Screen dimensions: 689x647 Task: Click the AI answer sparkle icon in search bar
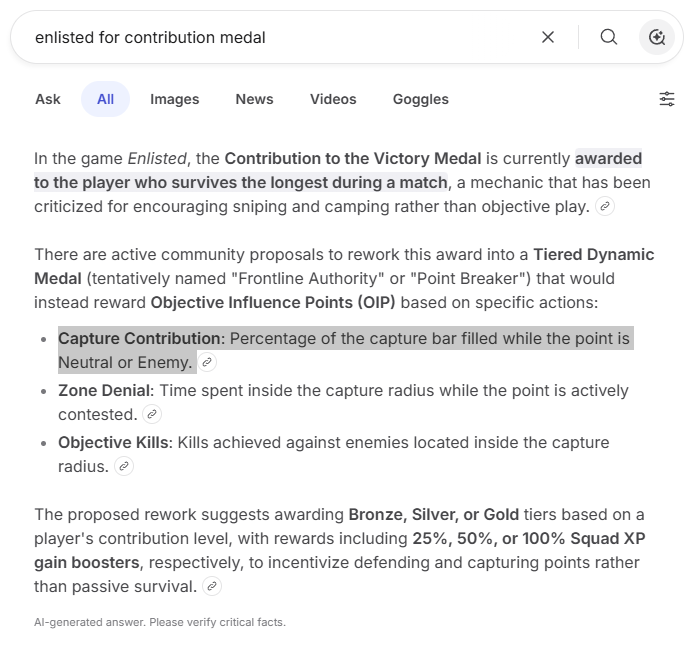pyautogui.click(x=657, y=37)
